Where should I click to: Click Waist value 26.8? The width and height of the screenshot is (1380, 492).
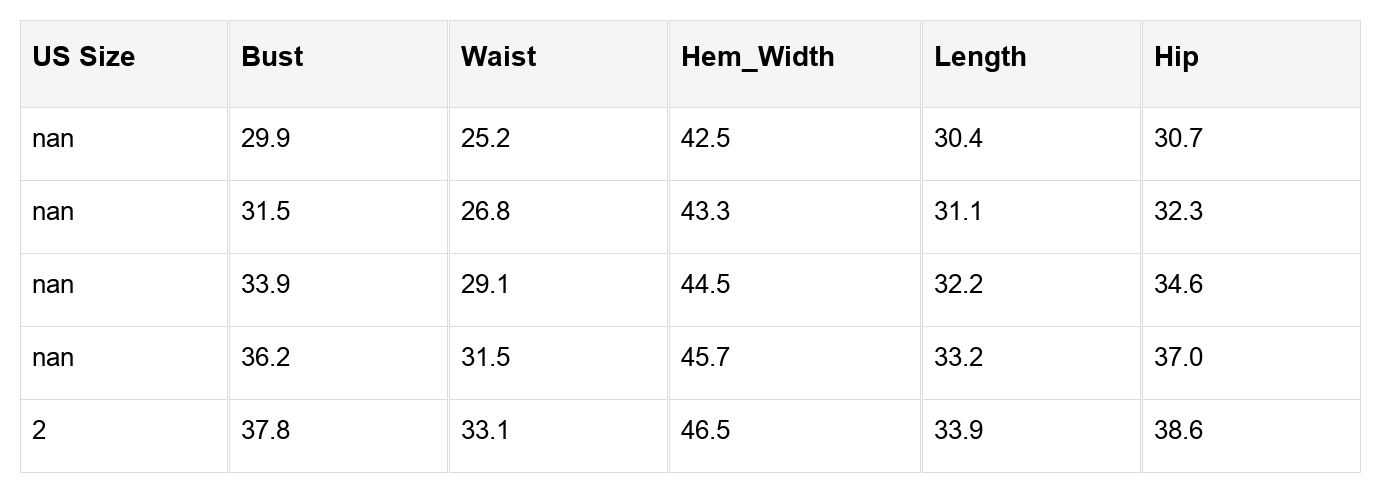click(485, 211)
